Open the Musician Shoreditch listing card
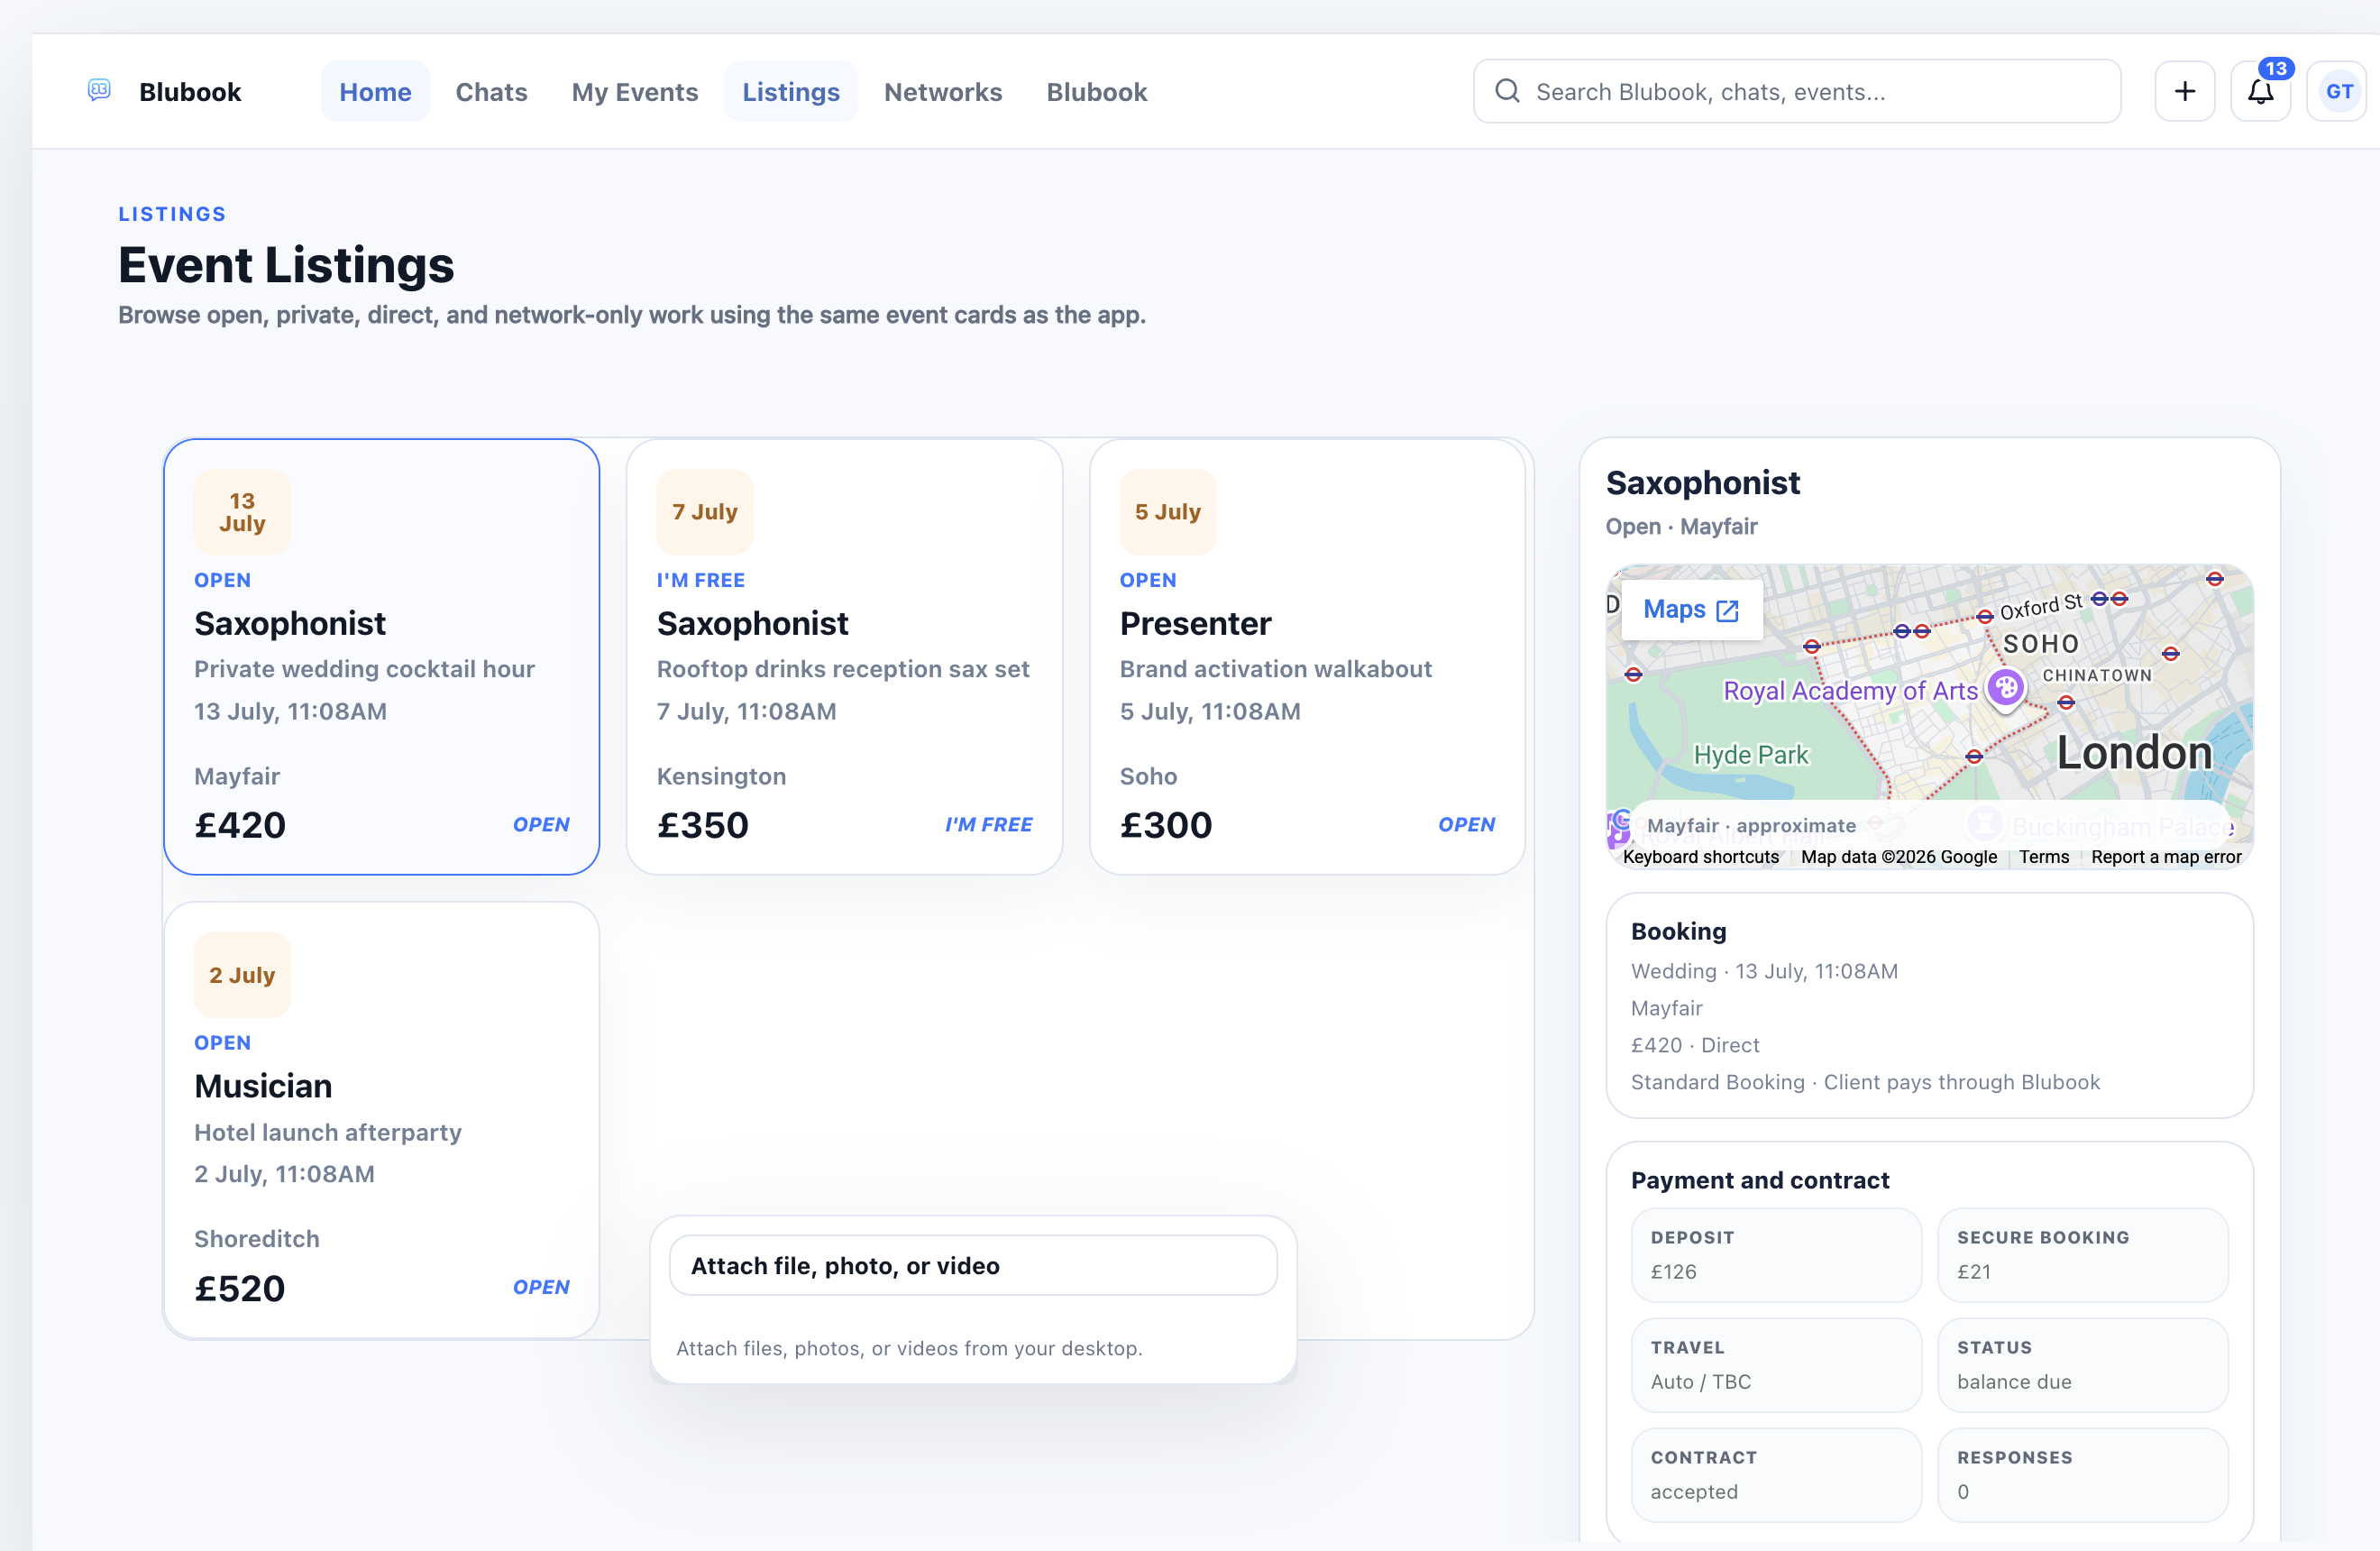The height and width of the screenshot is (1551, 2380). coord(381,1119)
